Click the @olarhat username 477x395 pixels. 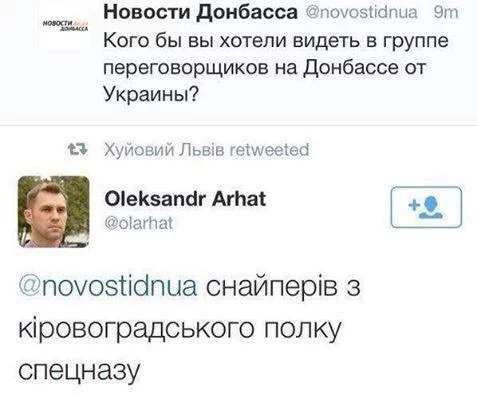point(139,223)
